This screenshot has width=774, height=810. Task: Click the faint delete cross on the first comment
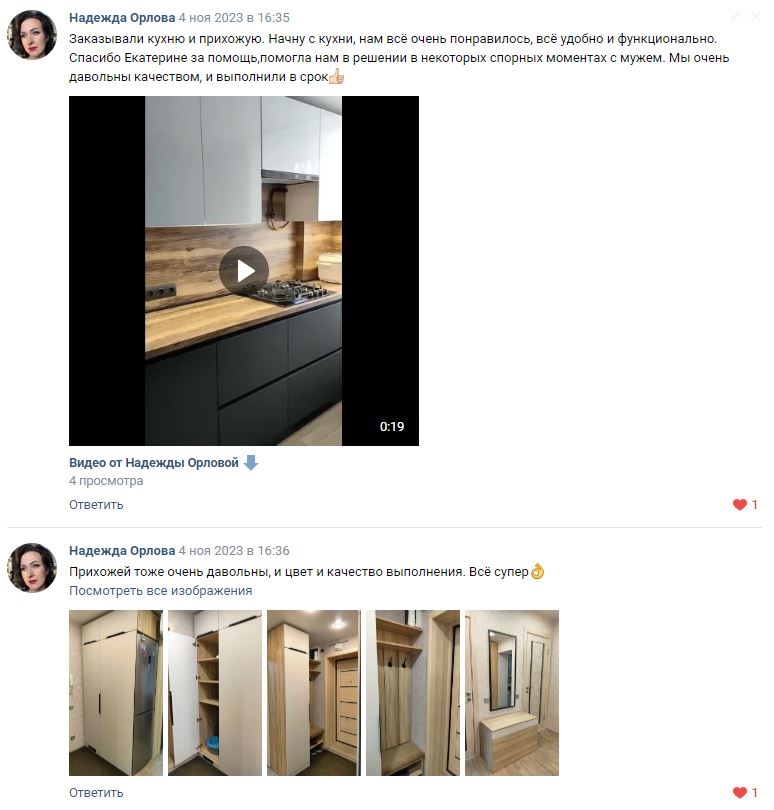tap(755, 17)
